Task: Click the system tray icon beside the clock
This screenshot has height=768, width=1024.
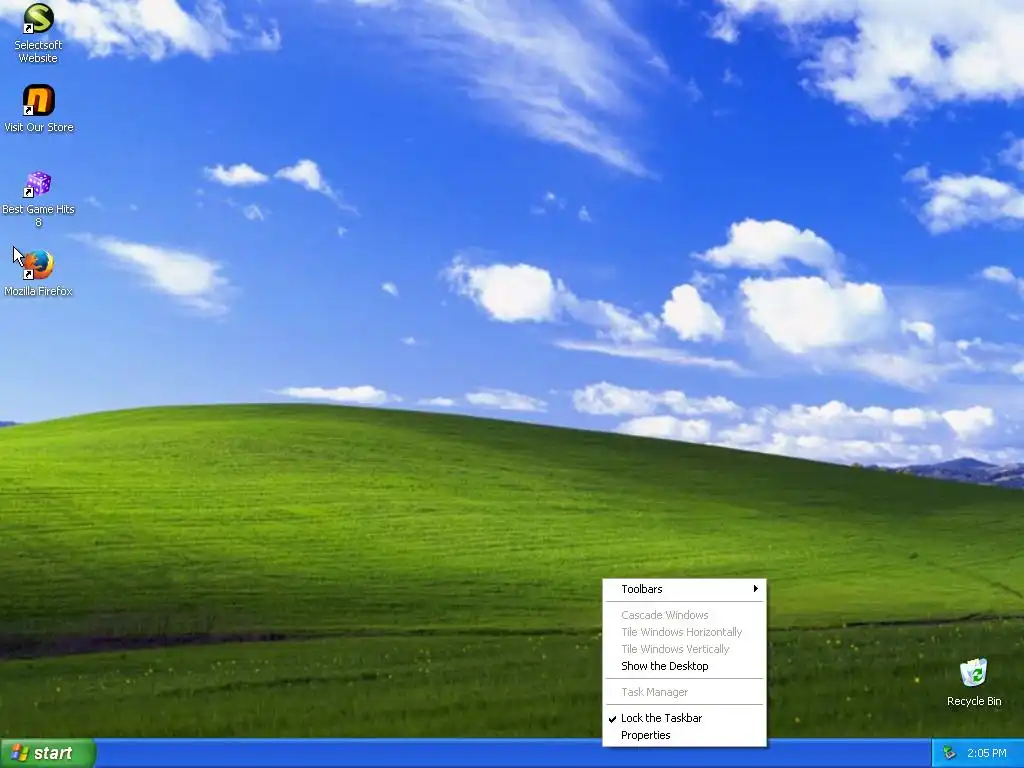Action: (949, 753)
